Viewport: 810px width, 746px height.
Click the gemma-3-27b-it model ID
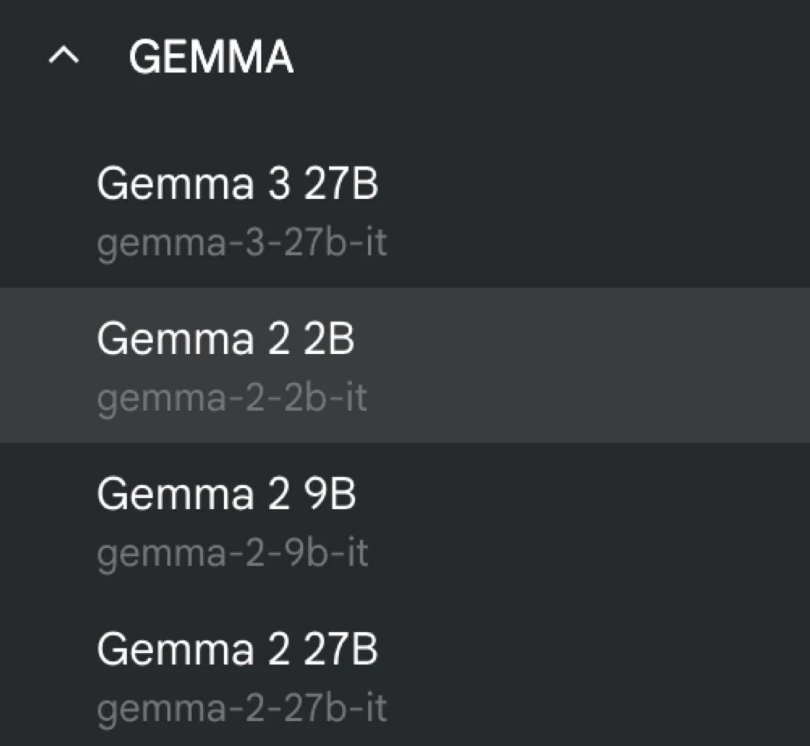pyautogui.click(x=242, y=244)
